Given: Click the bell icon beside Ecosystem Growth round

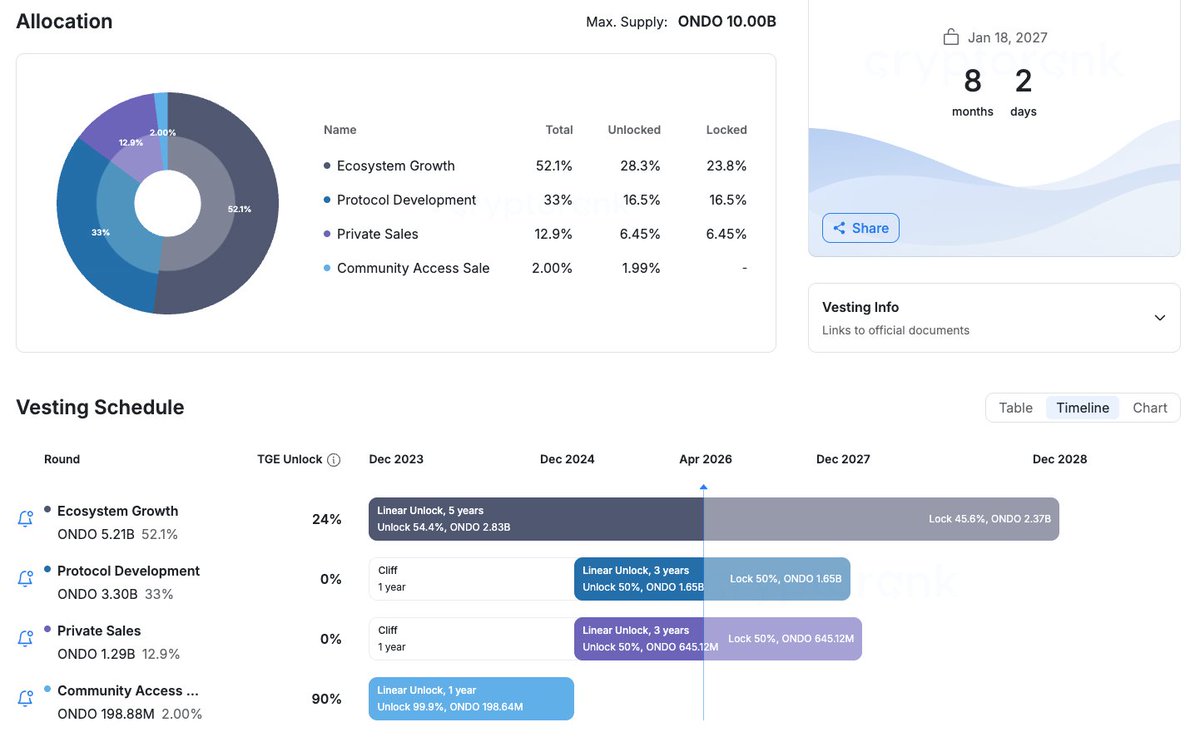Looking at the screenshot, I should point(26,519).
